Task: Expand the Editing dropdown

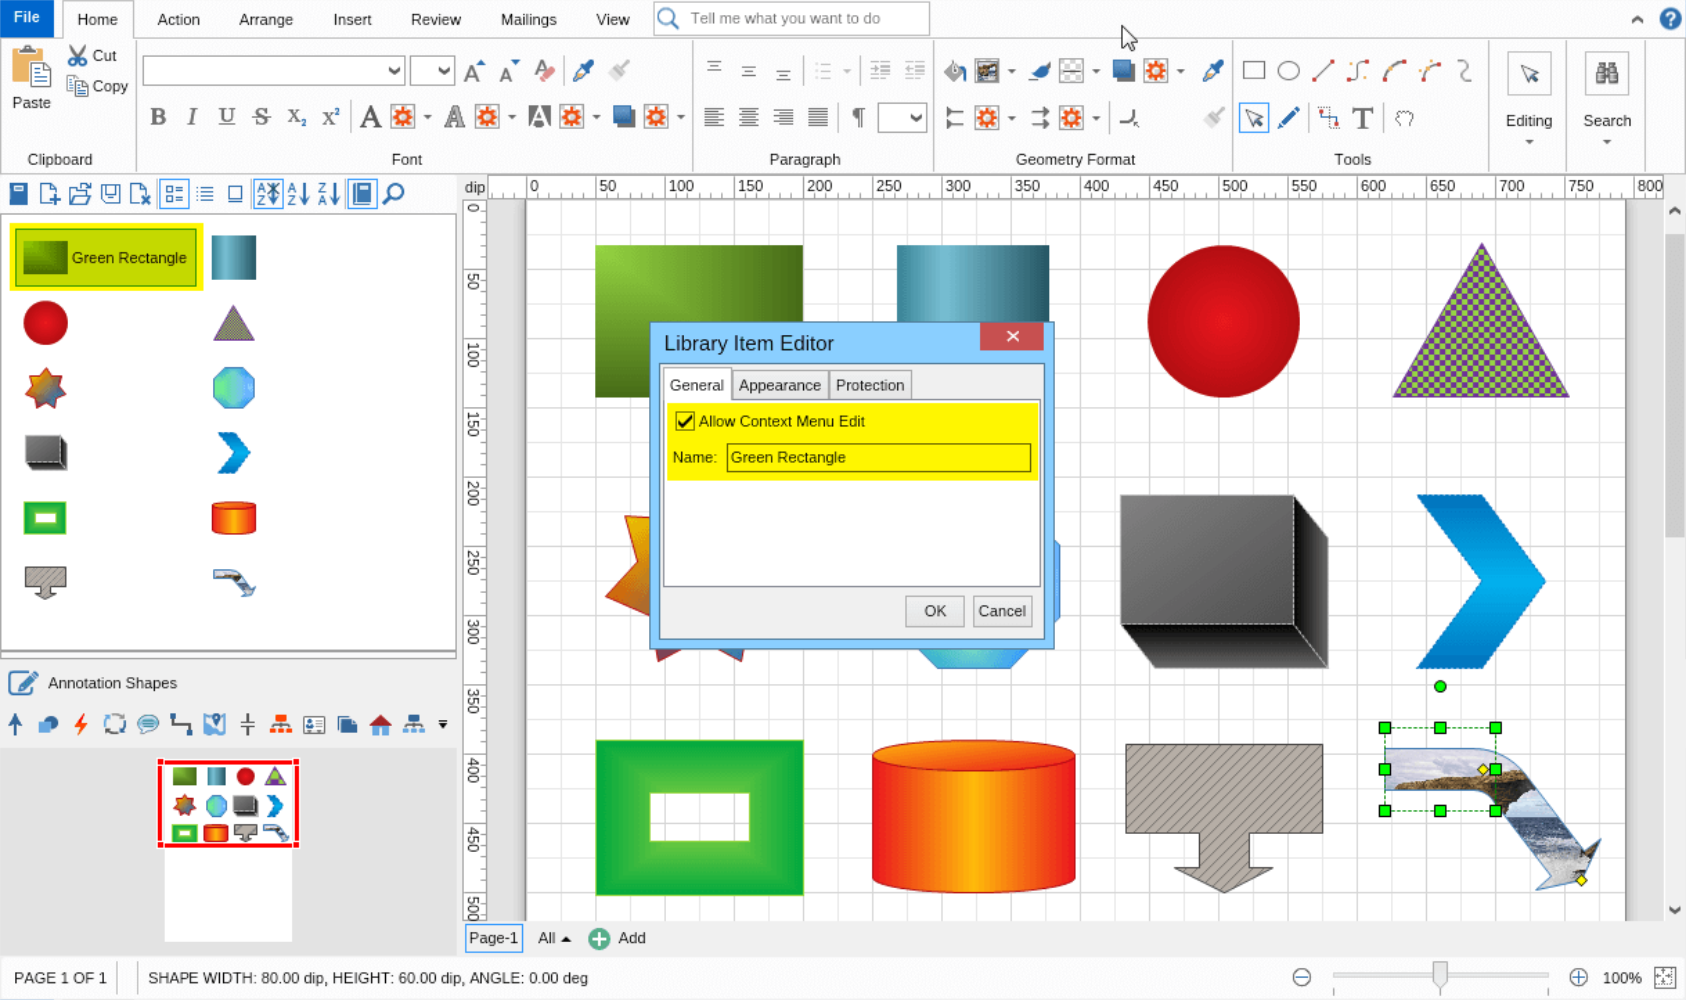Action: [1529, 142]
